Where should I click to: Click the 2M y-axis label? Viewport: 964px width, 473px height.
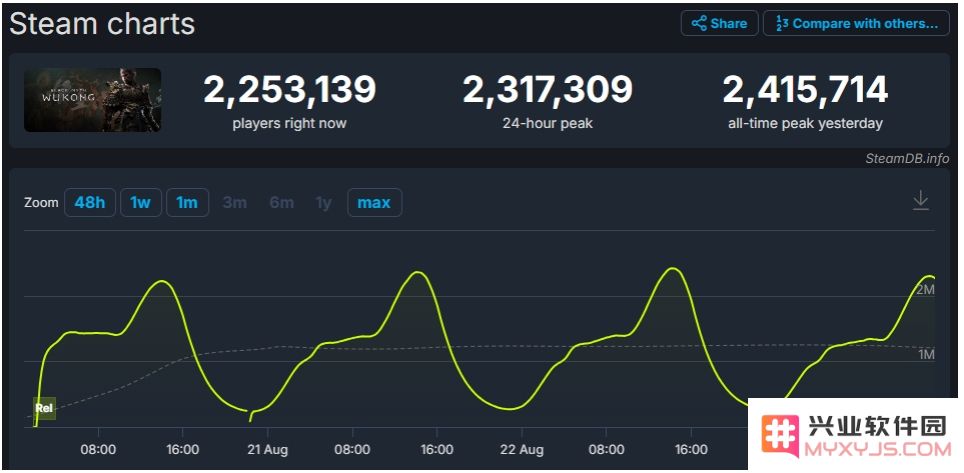tap(925, 290)
